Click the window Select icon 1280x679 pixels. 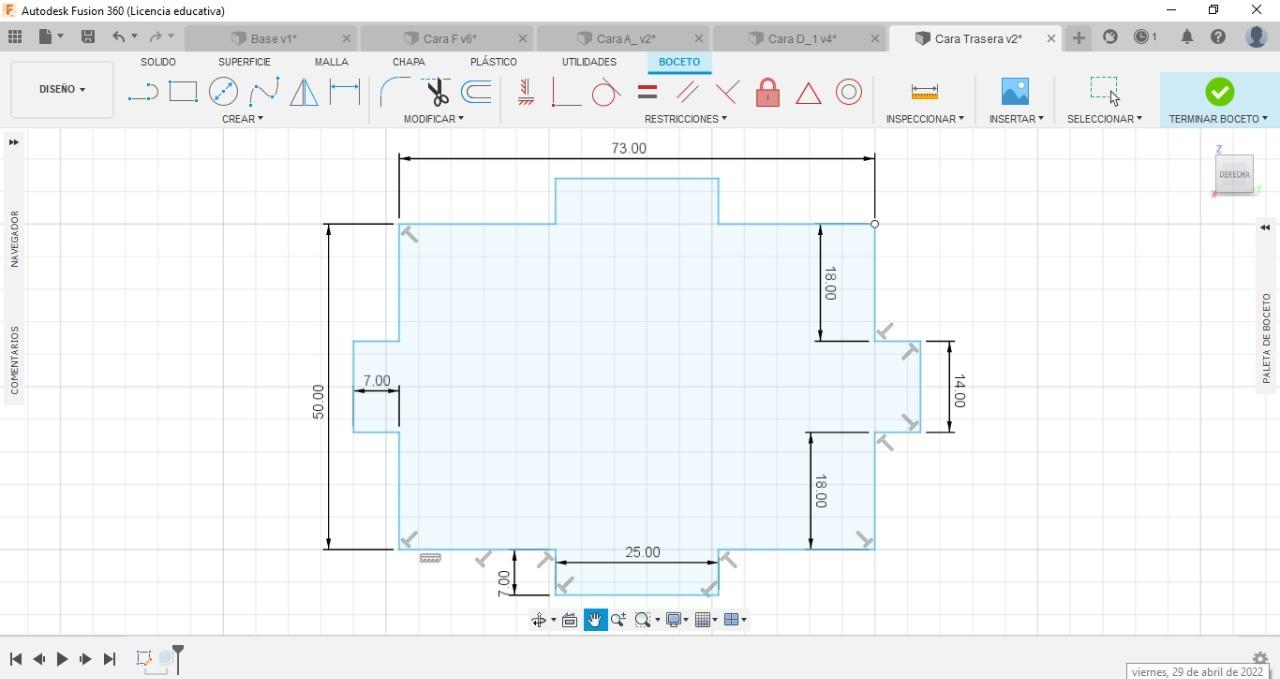pyautogui.click(x=1104, y=90)
